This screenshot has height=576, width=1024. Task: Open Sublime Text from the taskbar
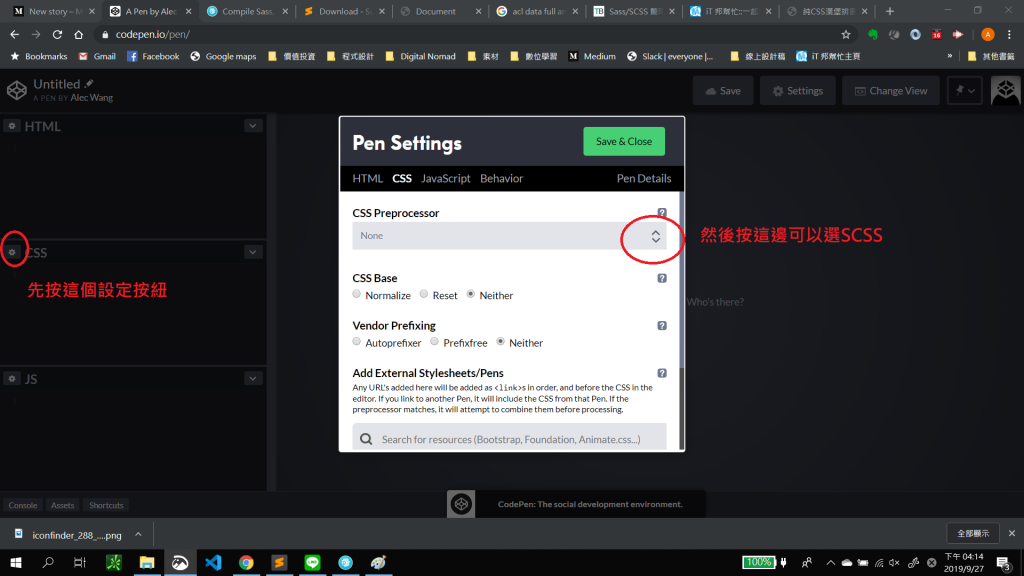coord(280,562)
